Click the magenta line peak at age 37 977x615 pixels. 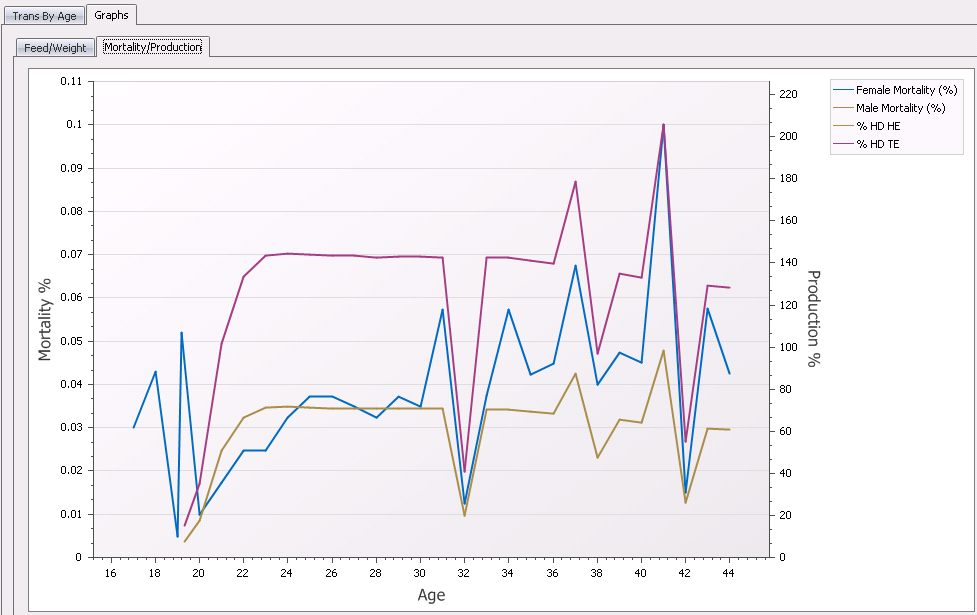pyautogui.click(x=575, y=181)
